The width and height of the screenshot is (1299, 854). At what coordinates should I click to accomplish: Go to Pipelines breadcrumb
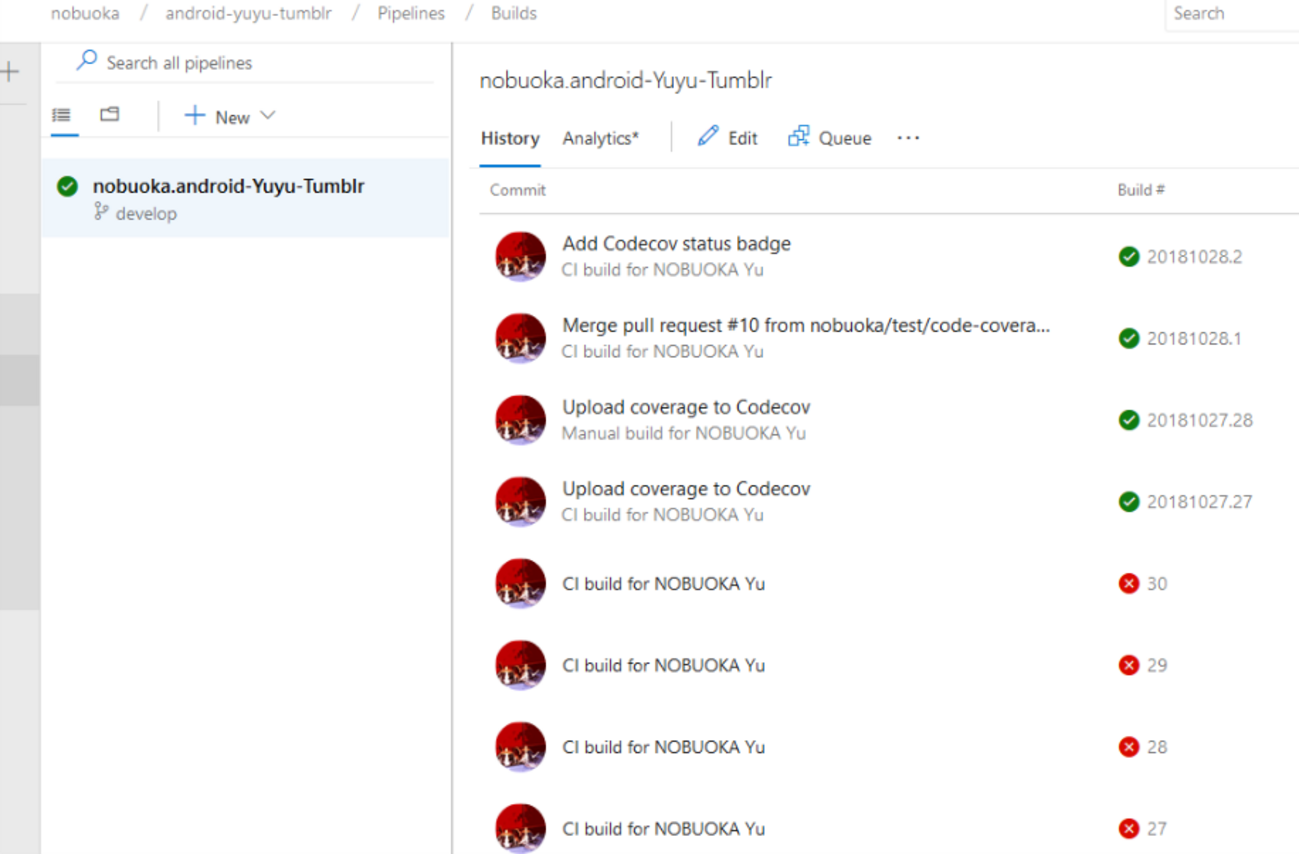[x=411, y=13]
